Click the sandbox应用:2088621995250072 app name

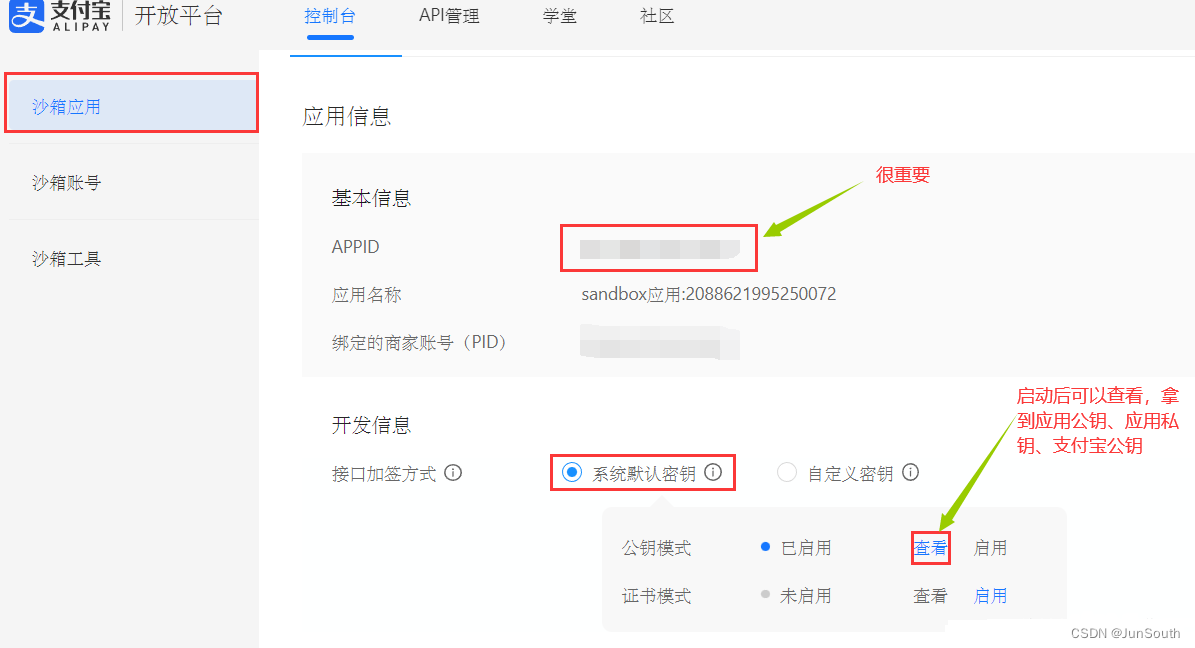709,294
